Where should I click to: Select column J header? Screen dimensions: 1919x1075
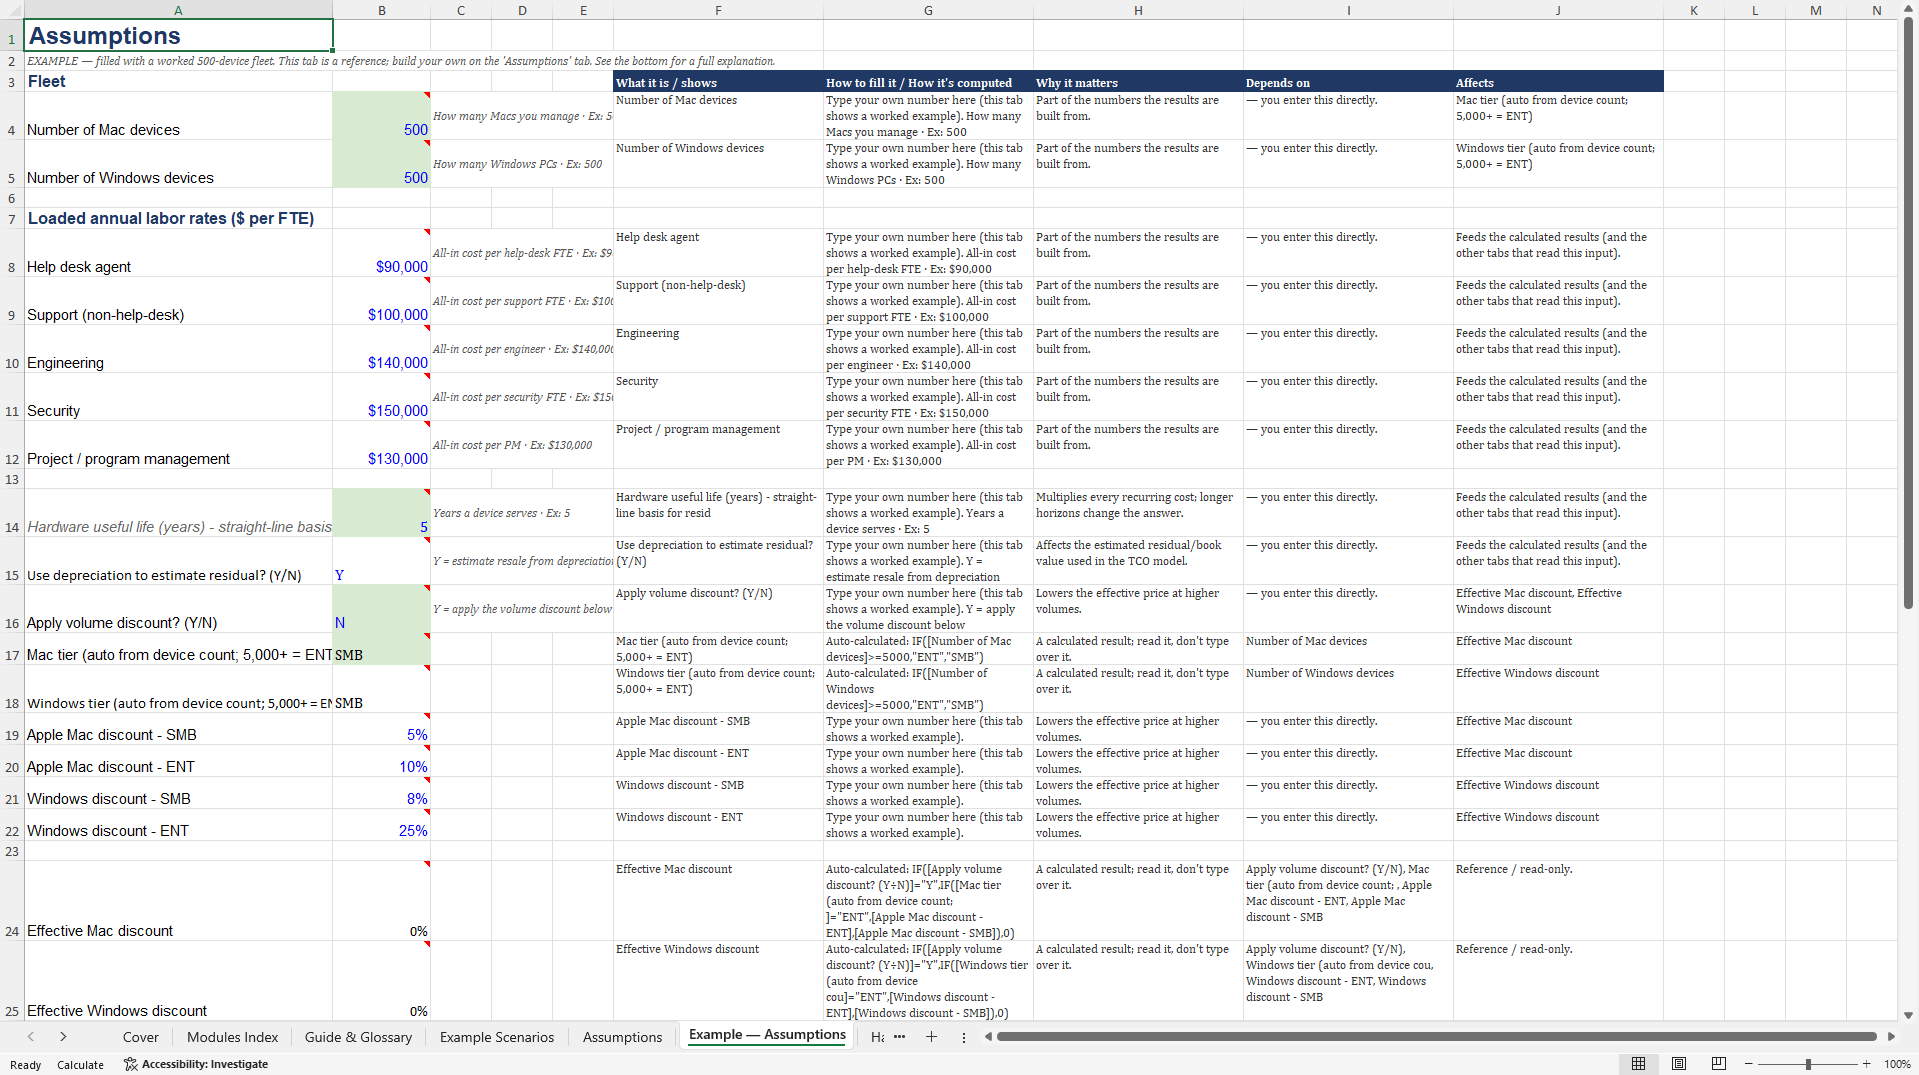(1558, 10)
